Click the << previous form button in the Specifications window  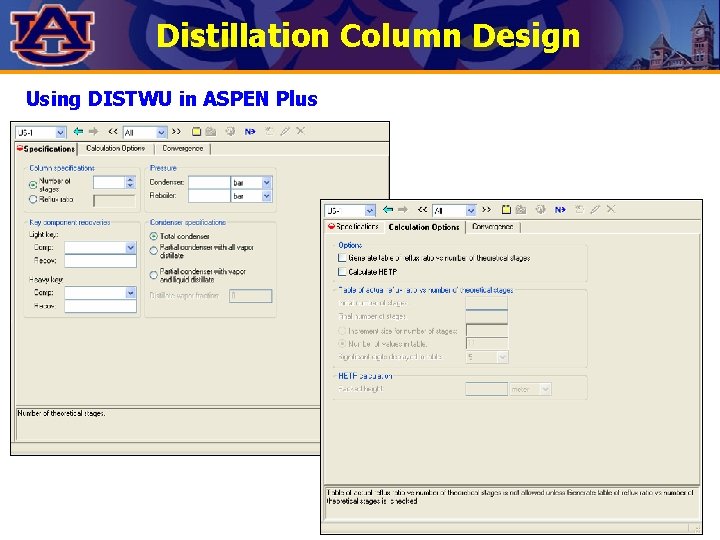point(112,131)
